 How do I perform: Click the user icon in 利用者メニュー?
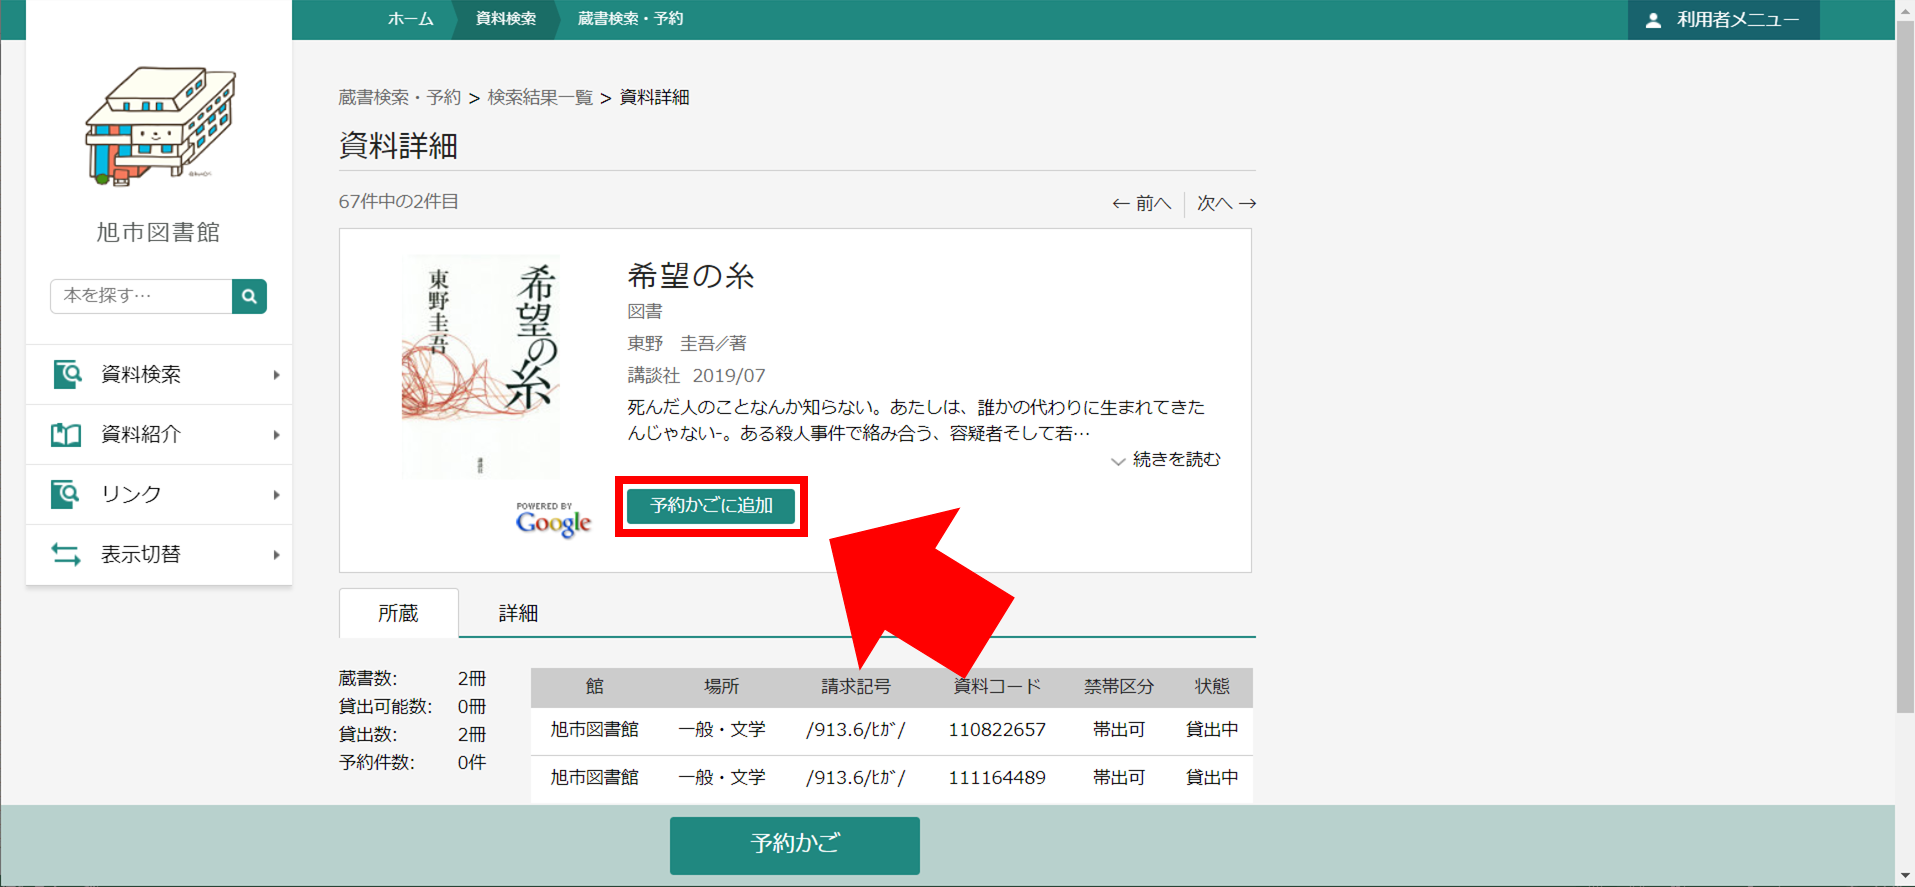1653,20
